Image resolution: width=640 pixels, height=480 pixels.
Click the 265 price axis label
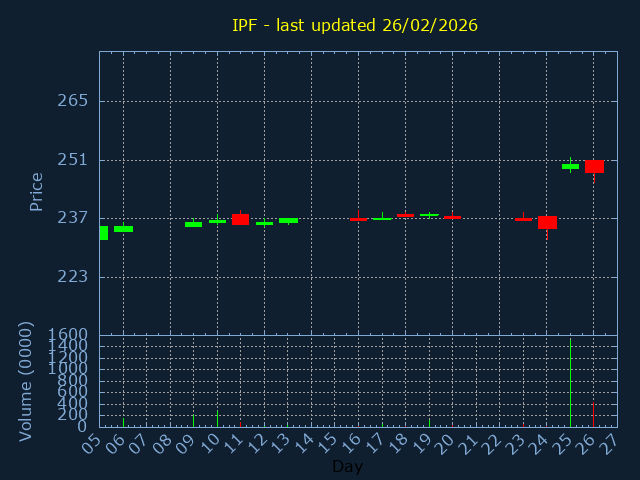click(73, 100)
